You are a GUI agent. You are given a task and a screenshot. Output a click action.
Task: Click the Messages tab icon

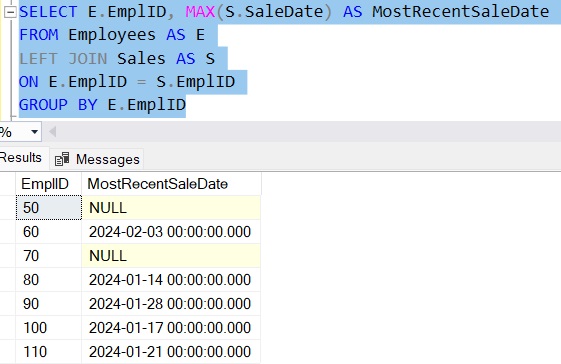pyautogui.click(x=62, y=159)
